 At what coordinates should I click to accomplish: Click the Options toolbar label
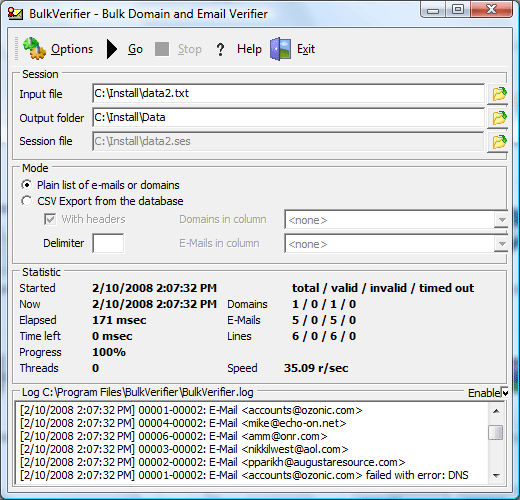[x=72, y=49]
